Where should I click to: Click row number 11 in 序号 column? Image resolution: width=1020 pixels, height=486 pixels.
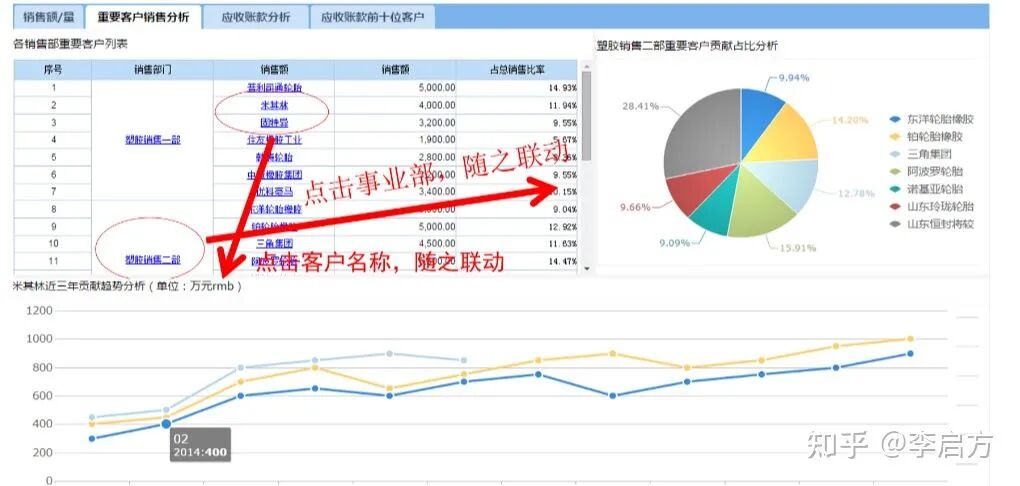(53, 261)
